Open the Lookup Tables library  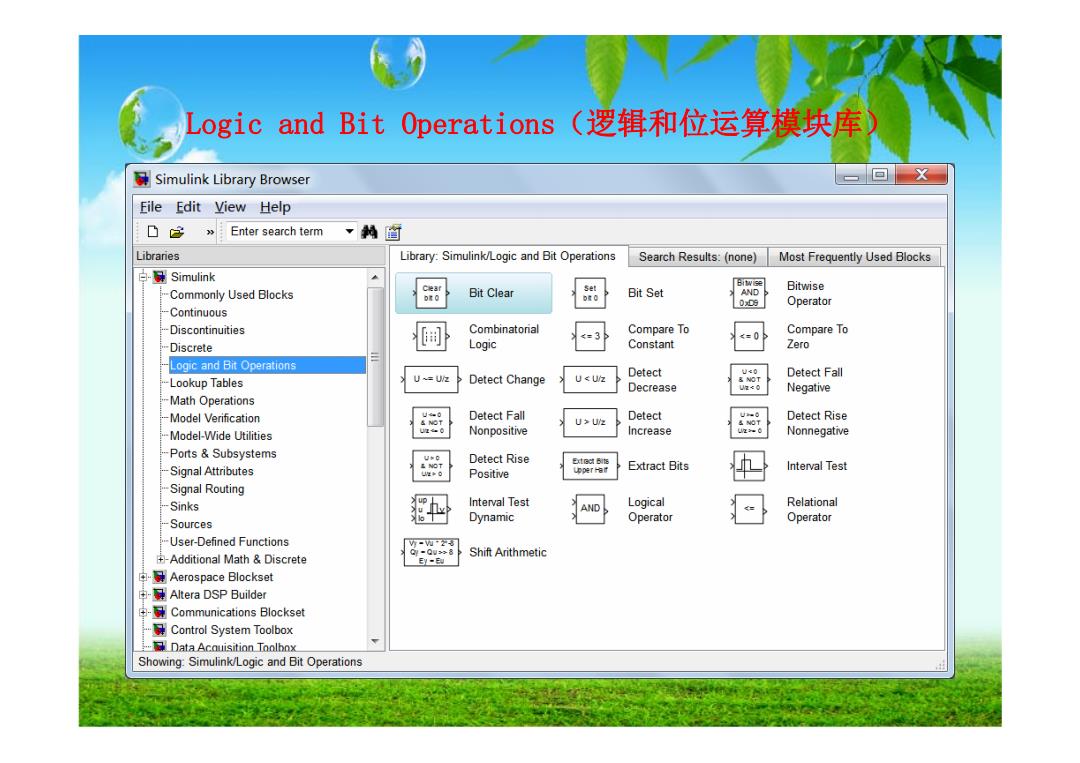[x=207, y=383]
